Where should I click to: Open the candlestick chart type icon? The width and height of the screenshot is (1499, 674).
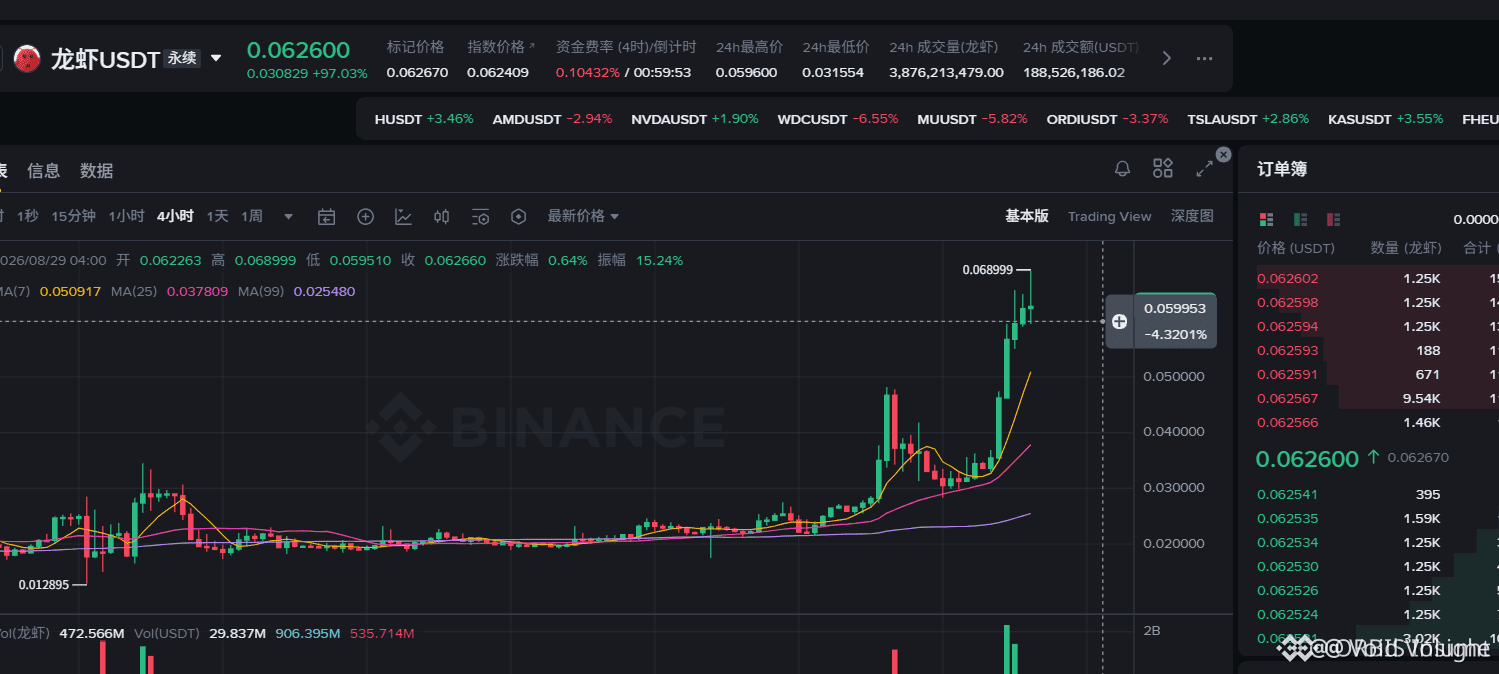point(441,216)
